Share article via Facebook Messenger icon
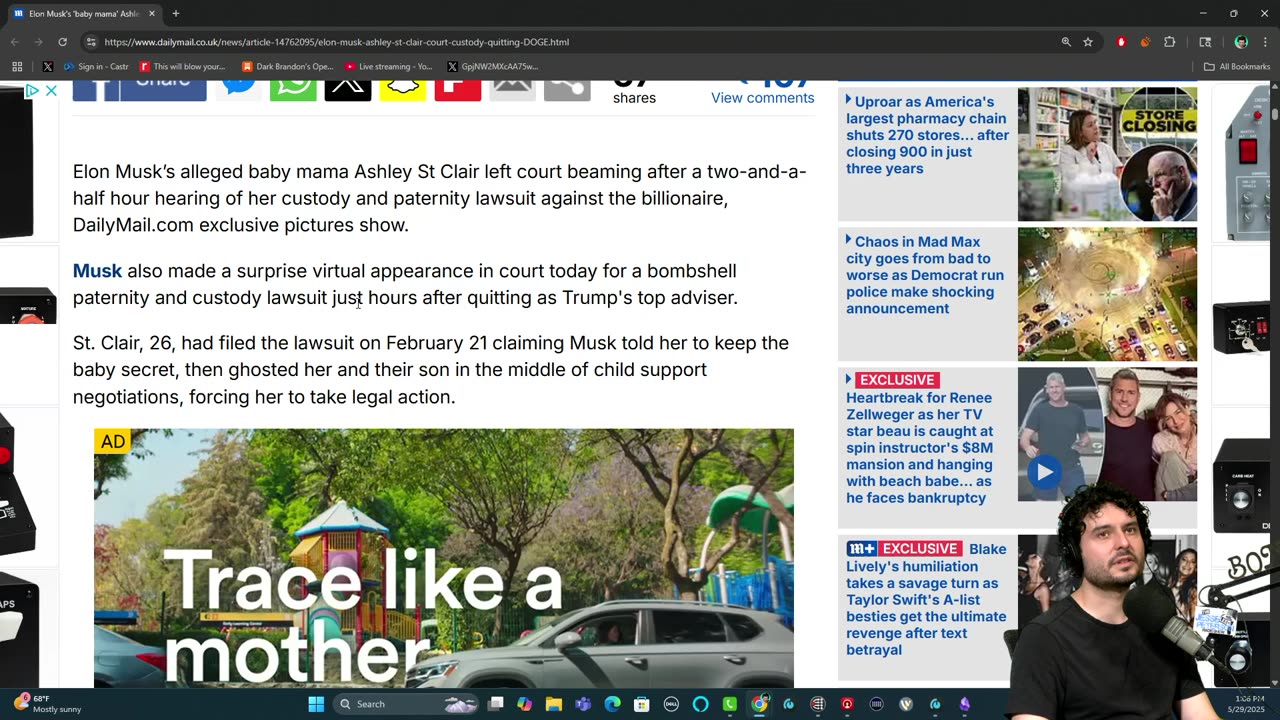1280x720 pixels. (x=238, y=89)
